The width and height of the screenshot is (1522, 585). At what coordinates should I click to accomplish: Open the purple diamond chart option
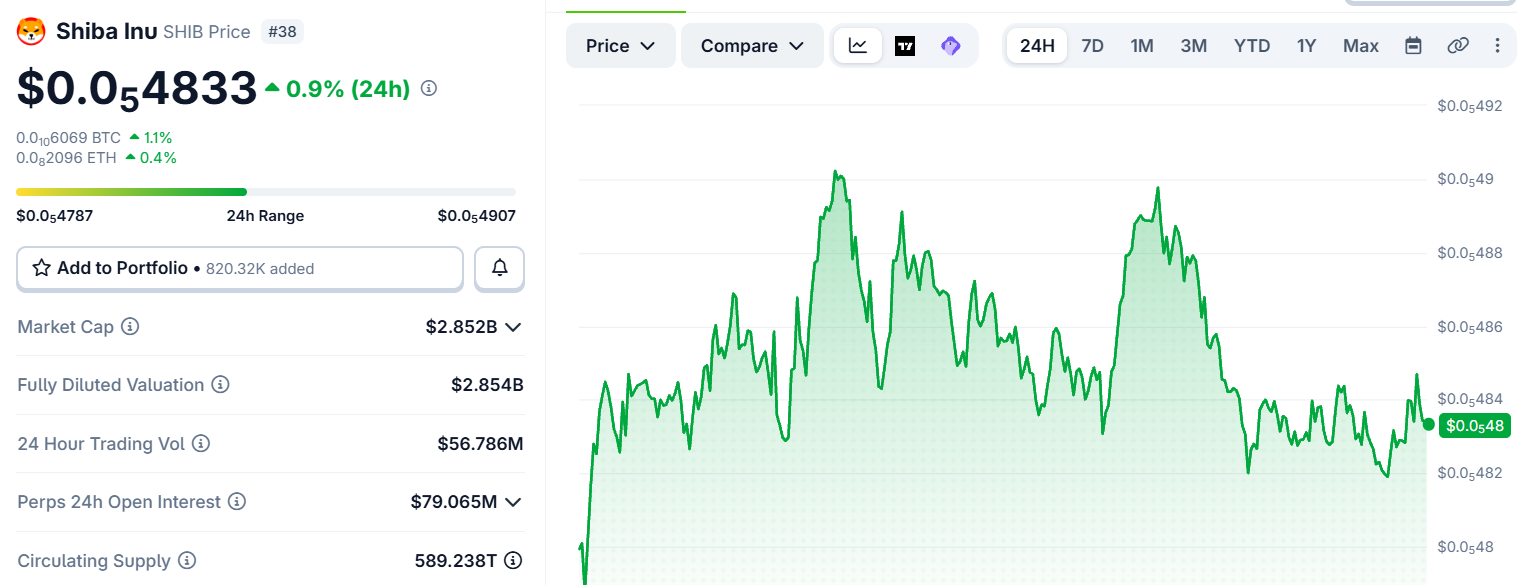pos(951,46)
